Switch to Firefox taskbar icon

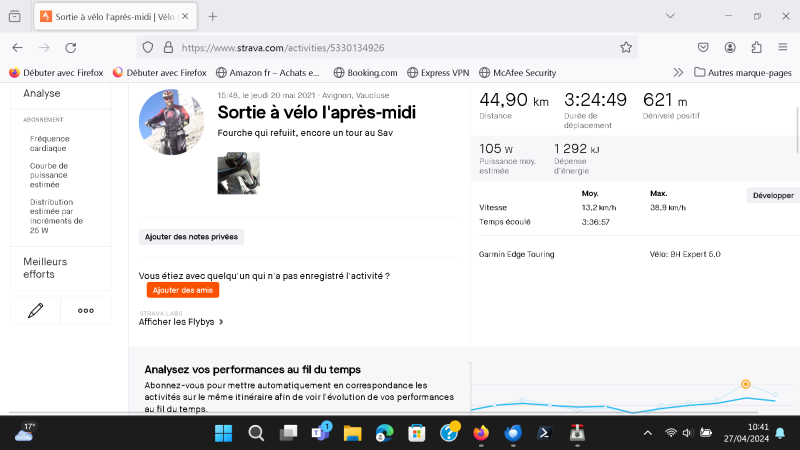tap(481, 433)
